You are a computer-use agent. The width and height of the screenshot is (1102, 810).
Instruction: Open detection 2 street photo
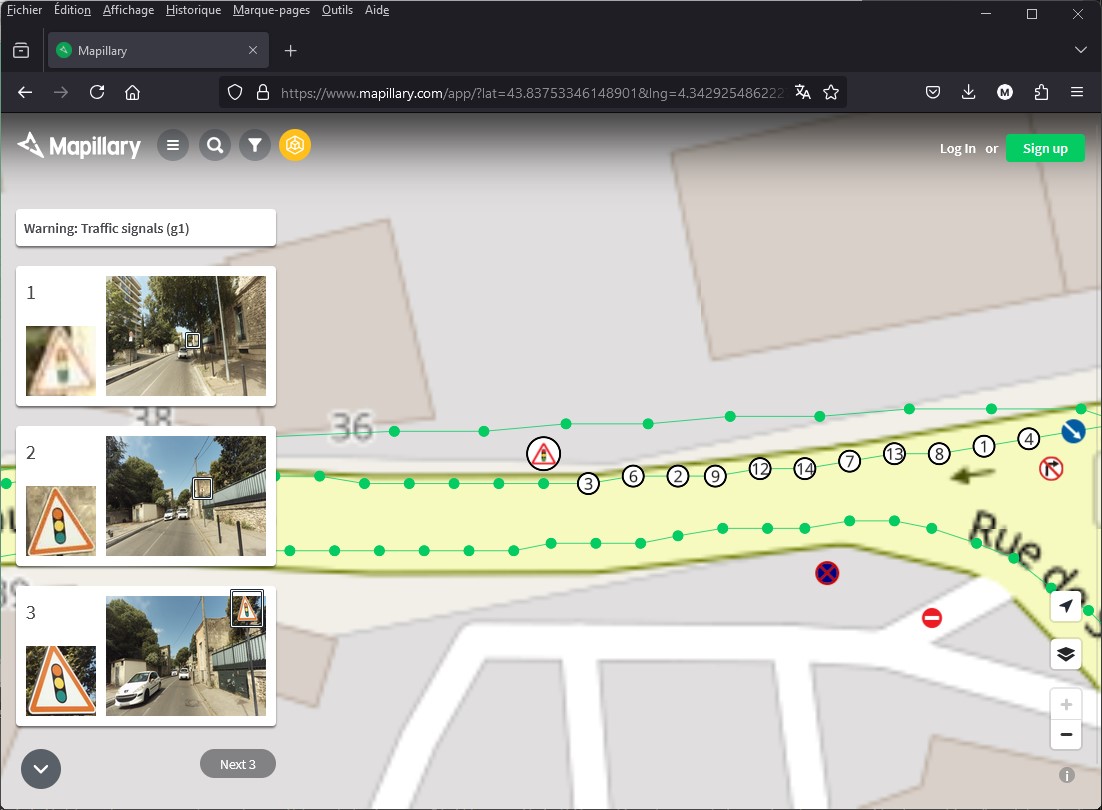(x=186, y=496)
